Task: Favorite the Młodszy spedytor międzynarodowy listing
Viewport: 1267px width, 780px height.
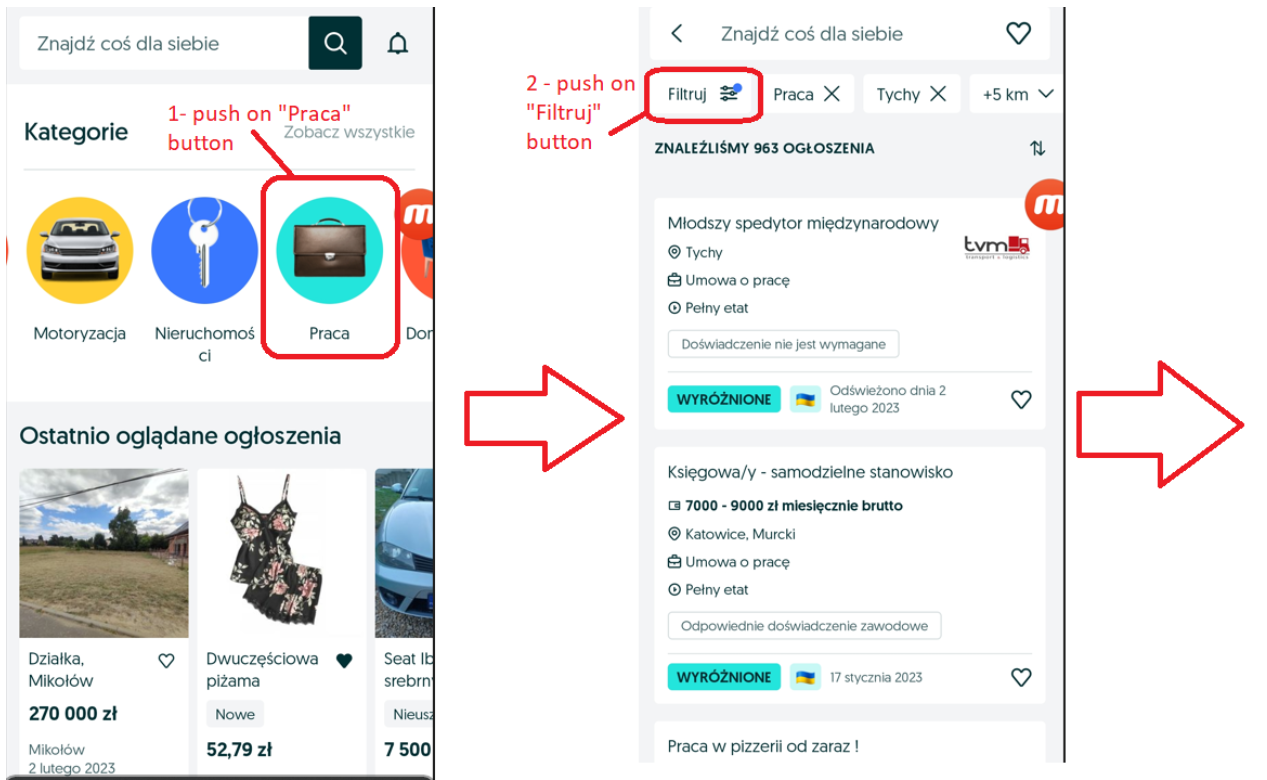Action: coord(1021,399)
